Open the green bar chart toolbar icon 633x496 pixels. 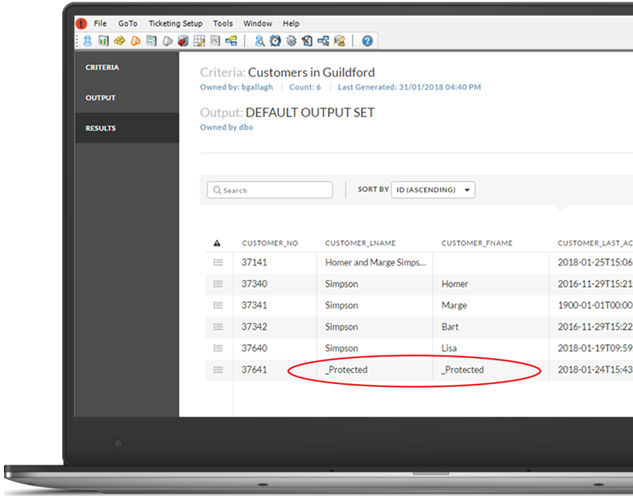tap(103, 41)
